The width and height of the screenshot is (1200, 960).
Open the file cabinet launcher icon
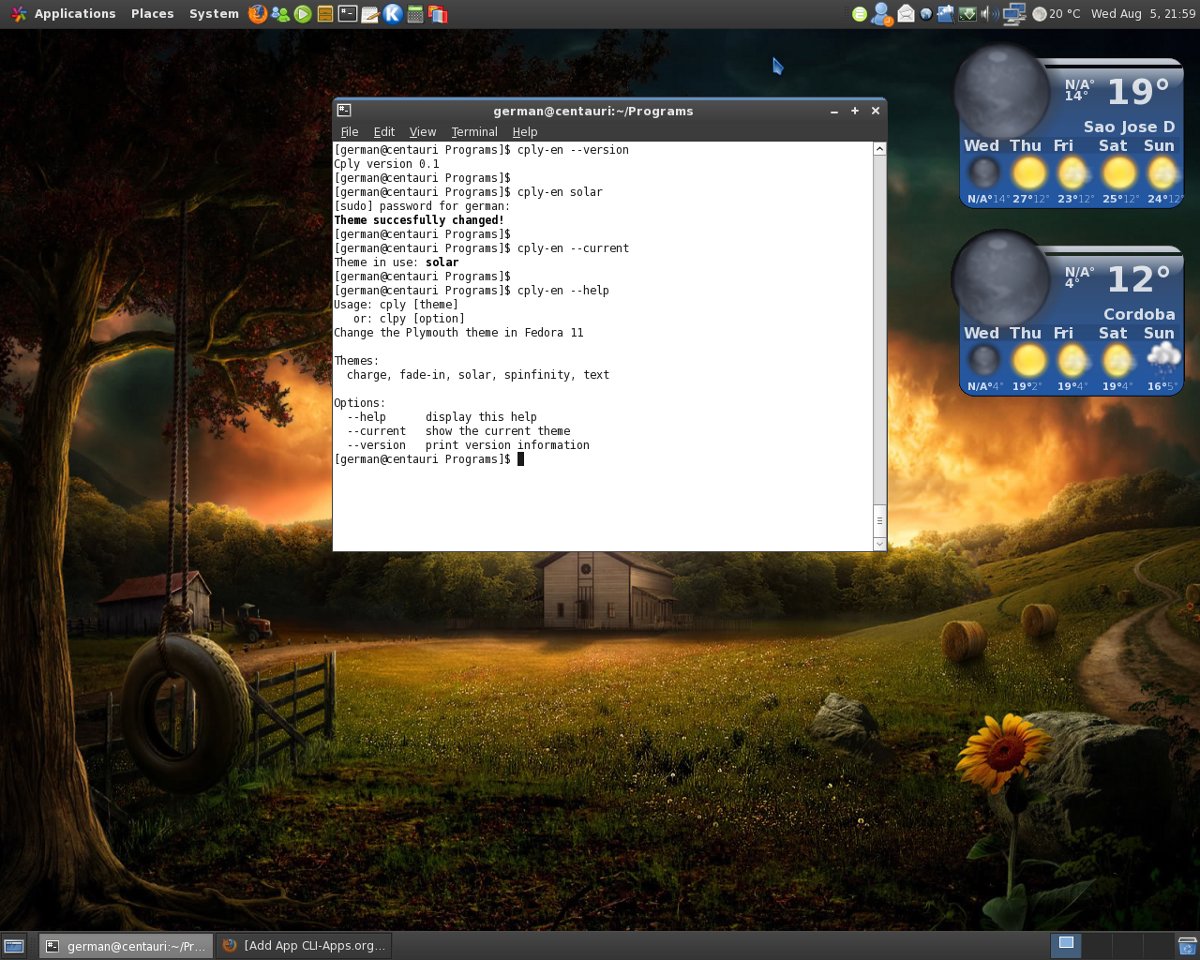coord(325,14)
